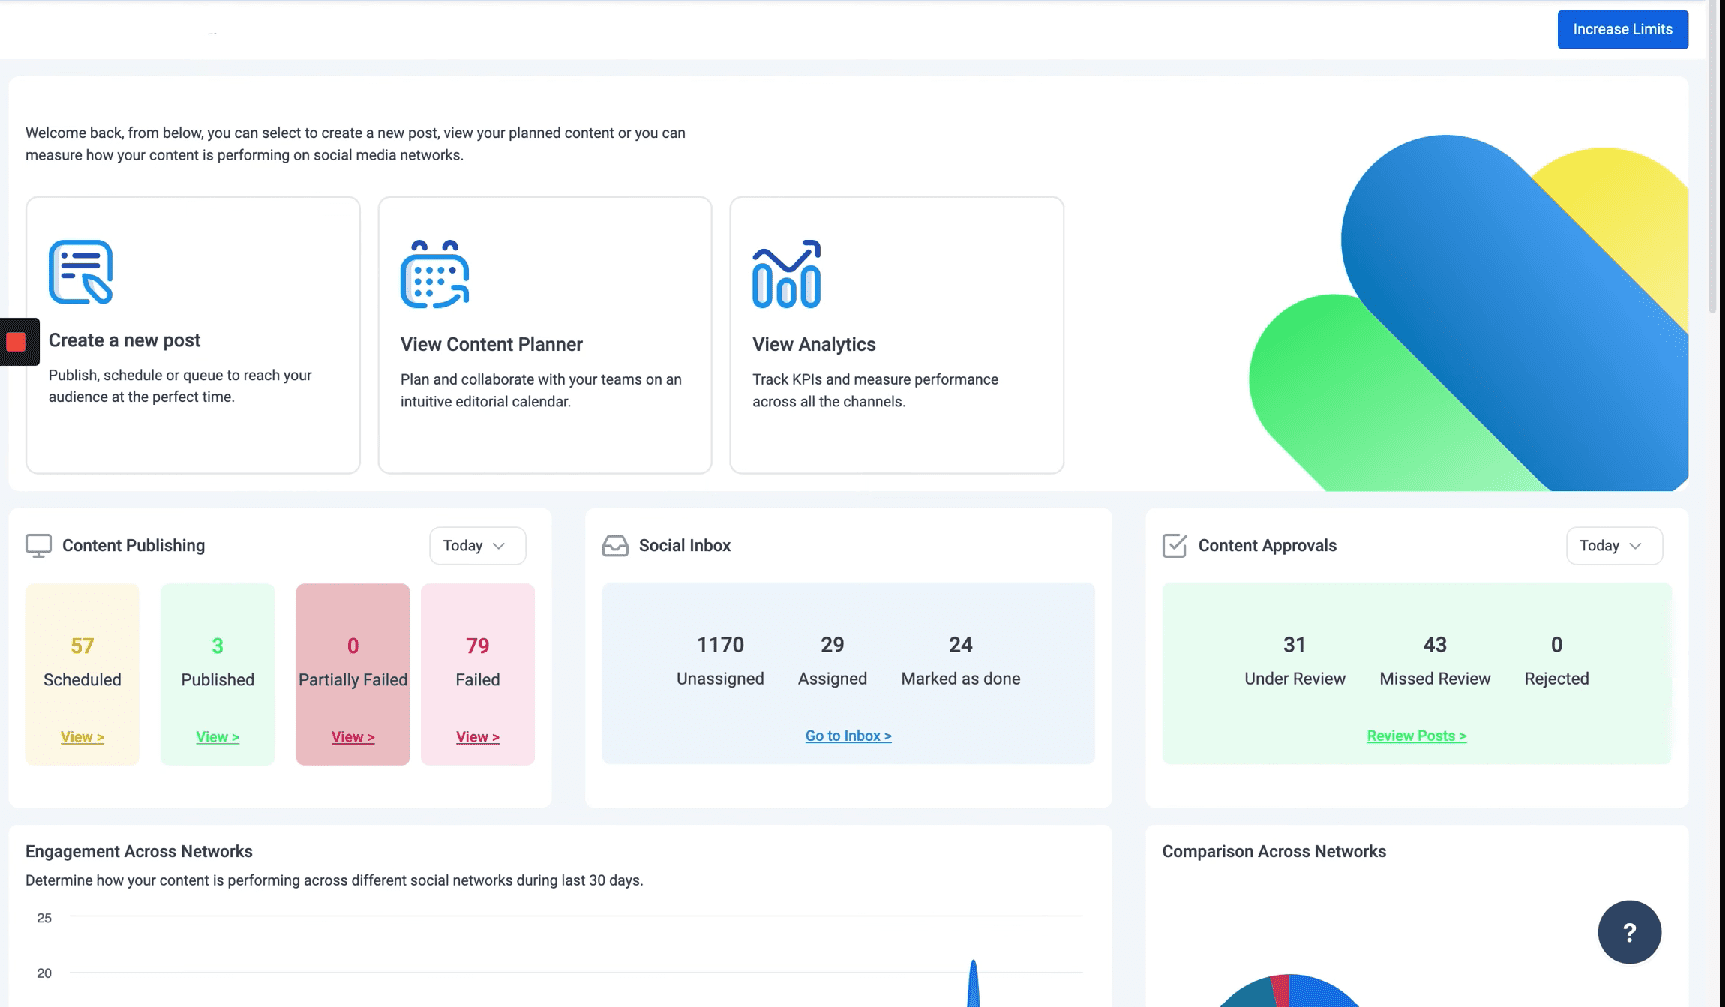Screen dimensions: 1725x1007
Task: Click the Review Posts link
Action: (1416, 736)
